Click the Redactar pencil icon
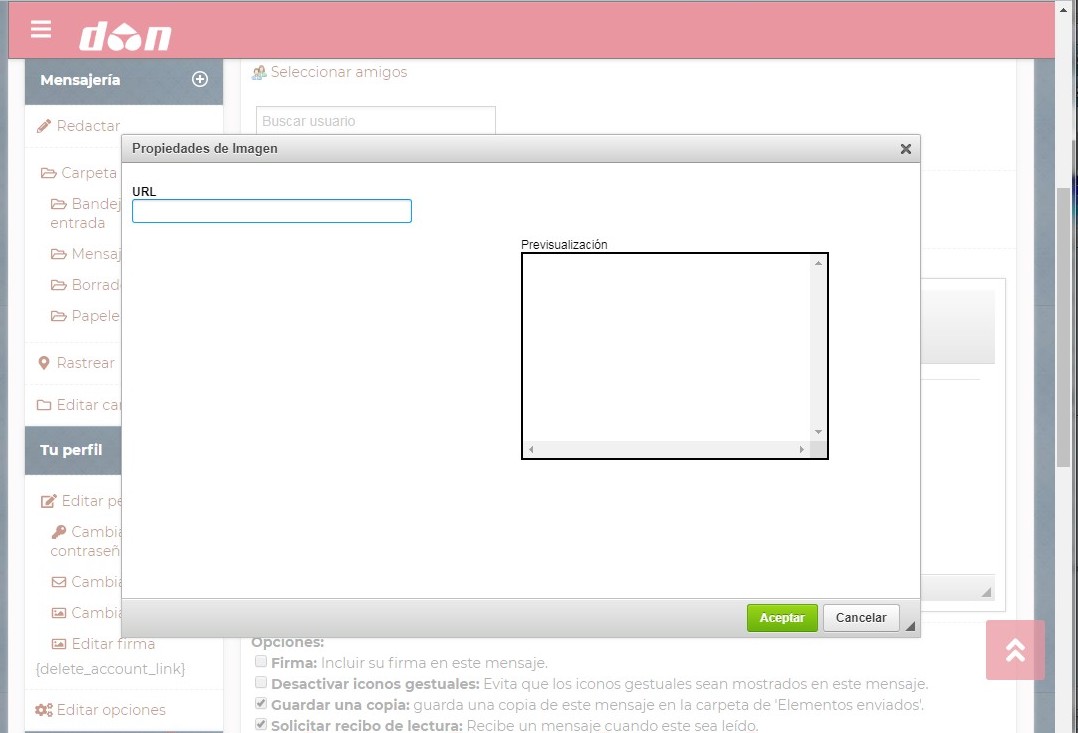Screen dimensions: 1078x733 [44, 126]
